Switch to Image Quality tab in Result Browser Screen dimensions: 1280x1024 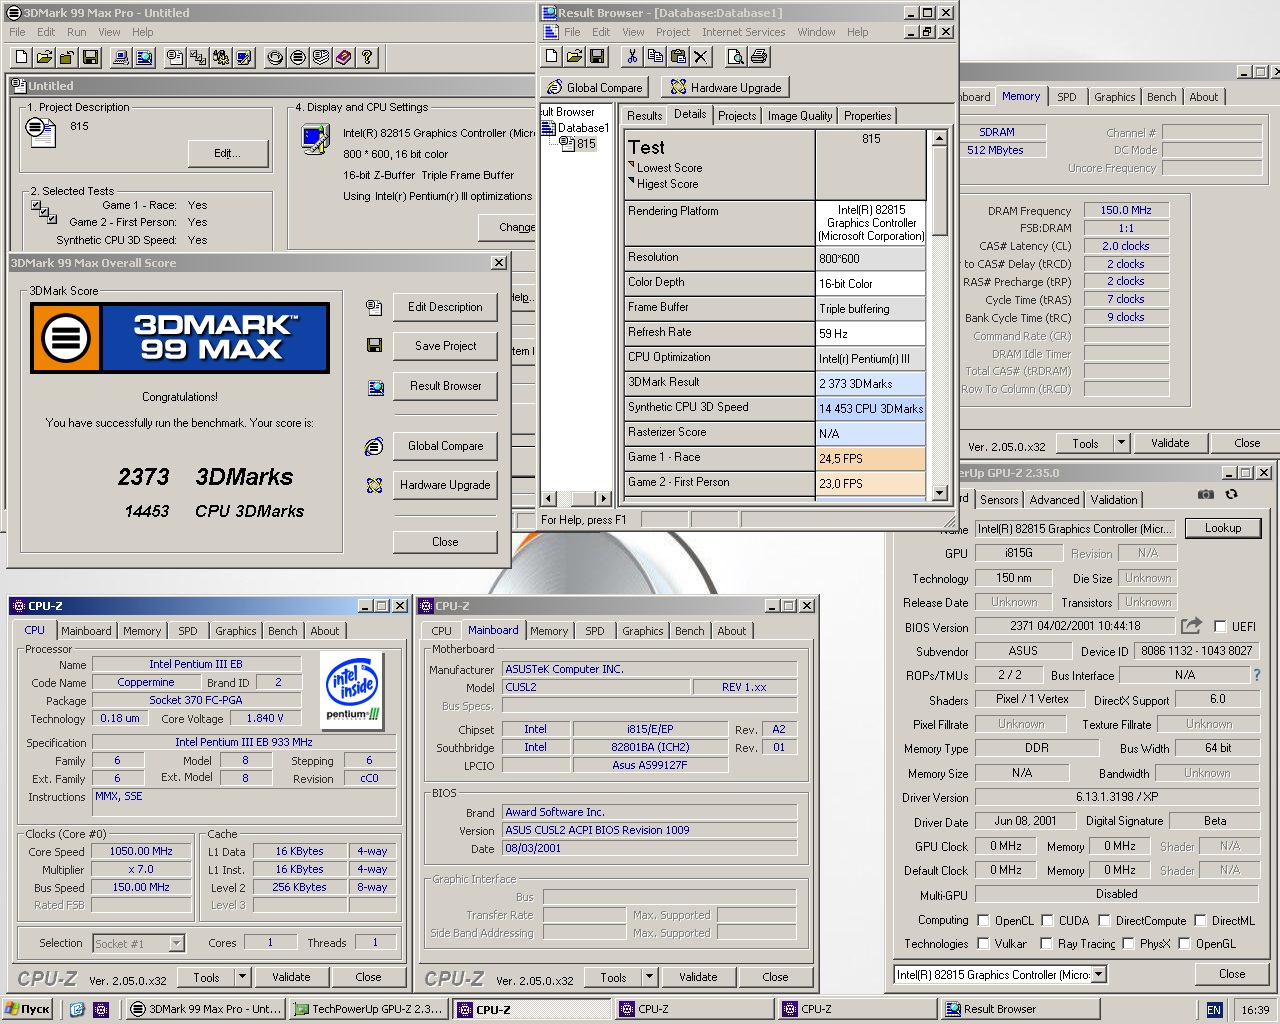[800, 116]
